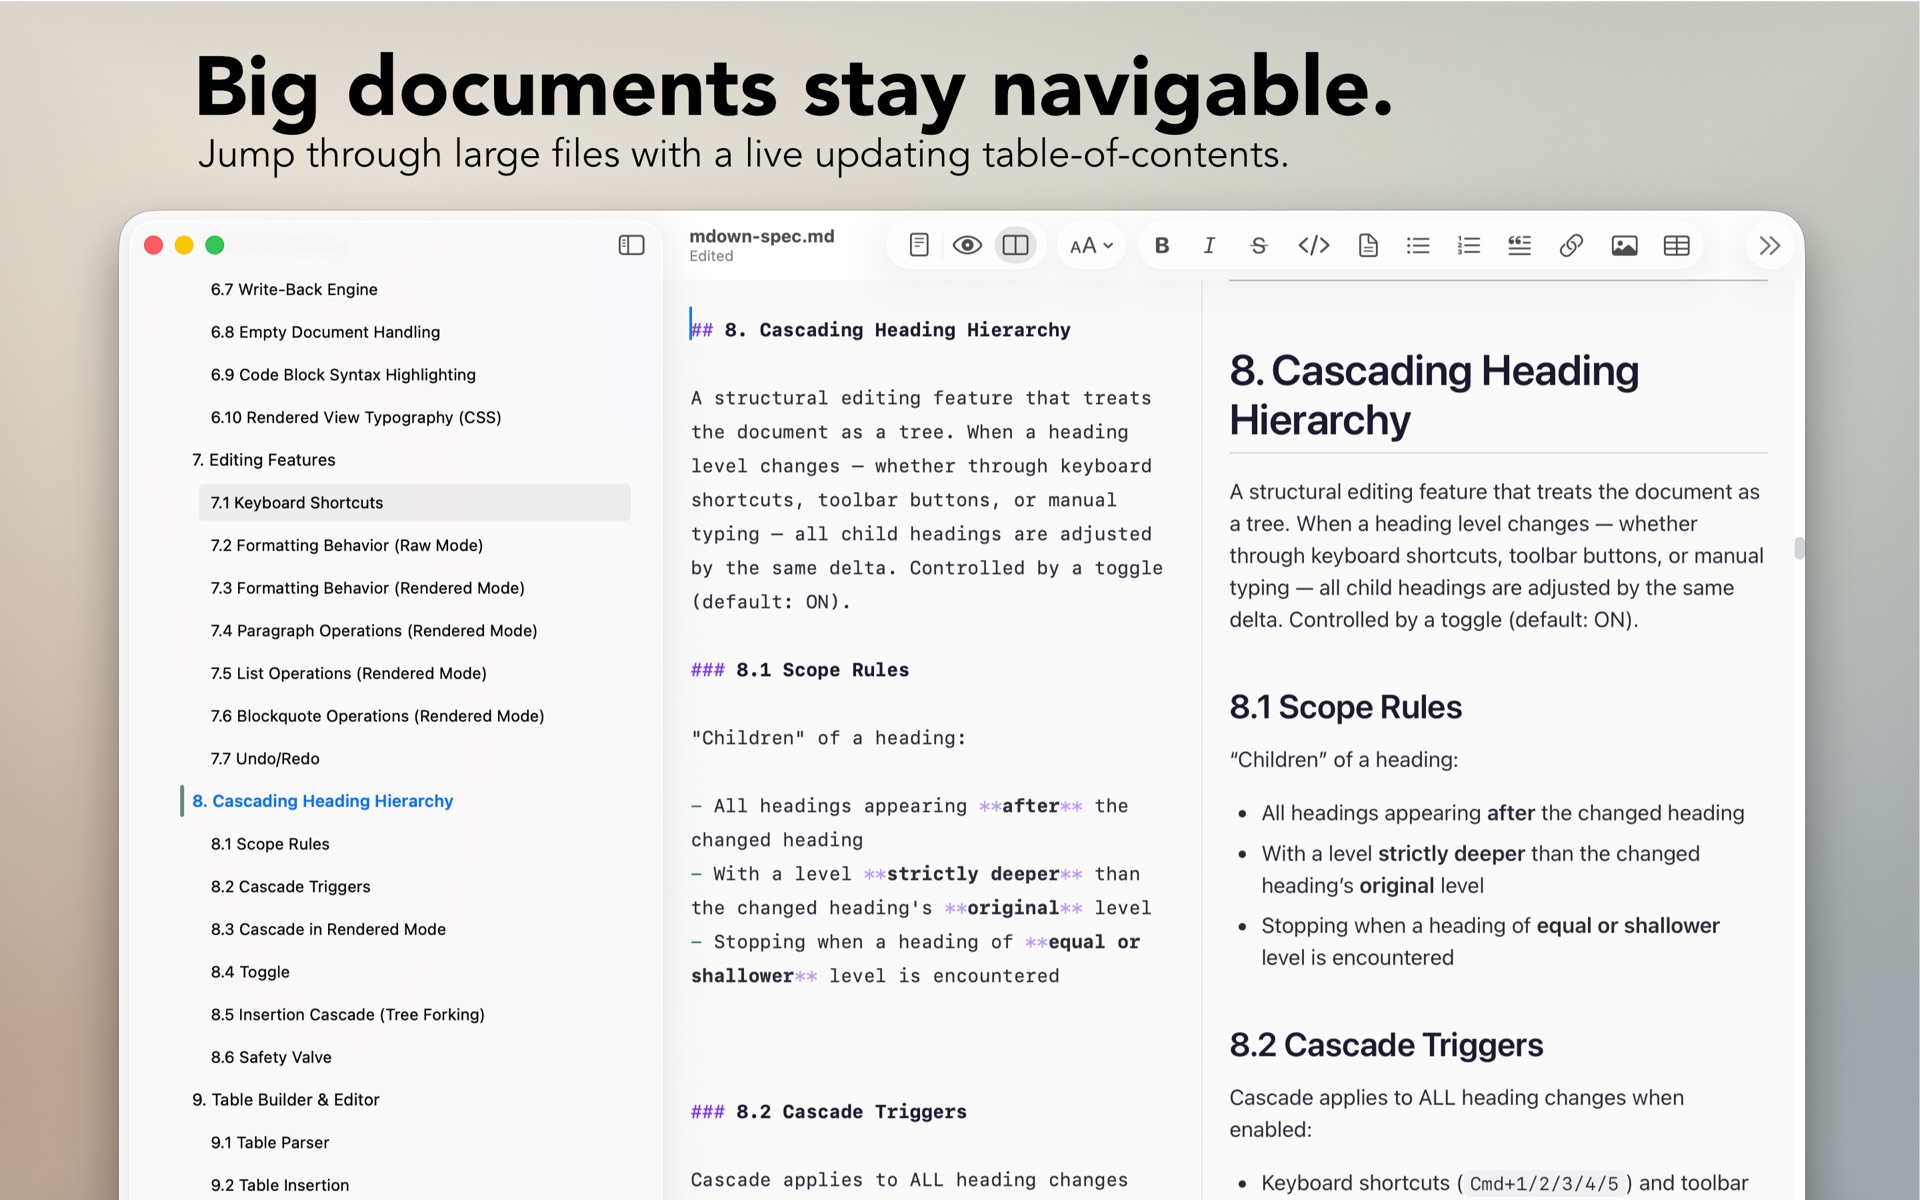The width and height of the screenshot is (1920, 1200).
Task: Apply strikethrough formatting
Action: [1259, 245]
